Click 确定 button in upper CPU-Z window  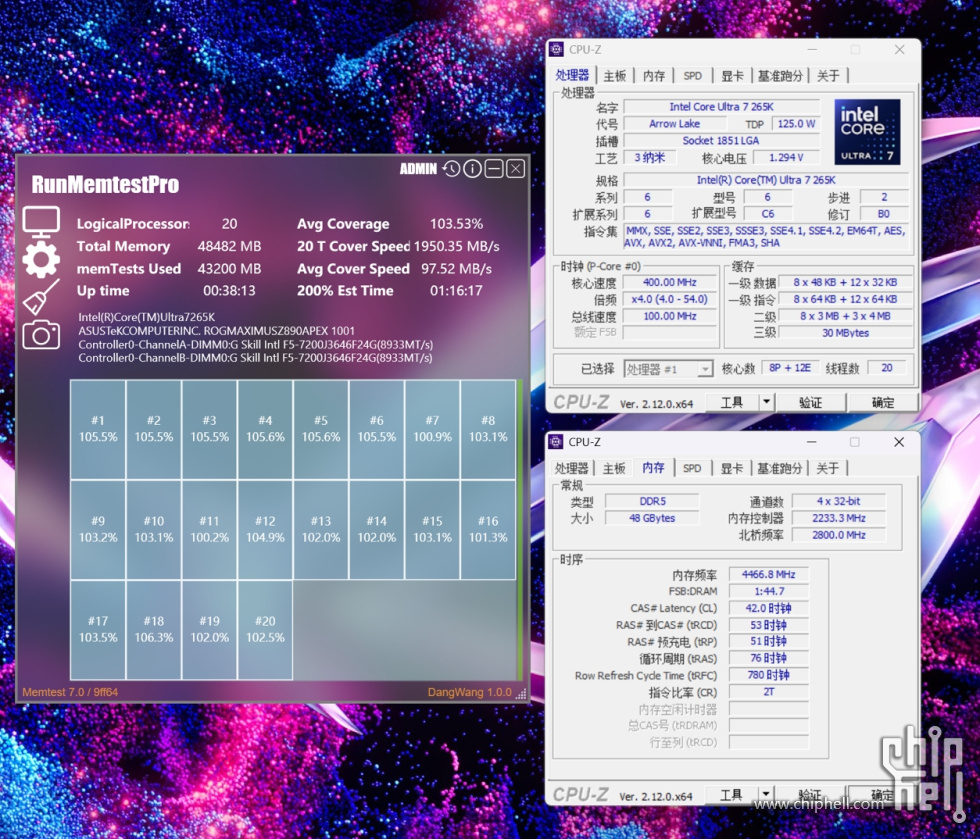click(x=882, y=402)
